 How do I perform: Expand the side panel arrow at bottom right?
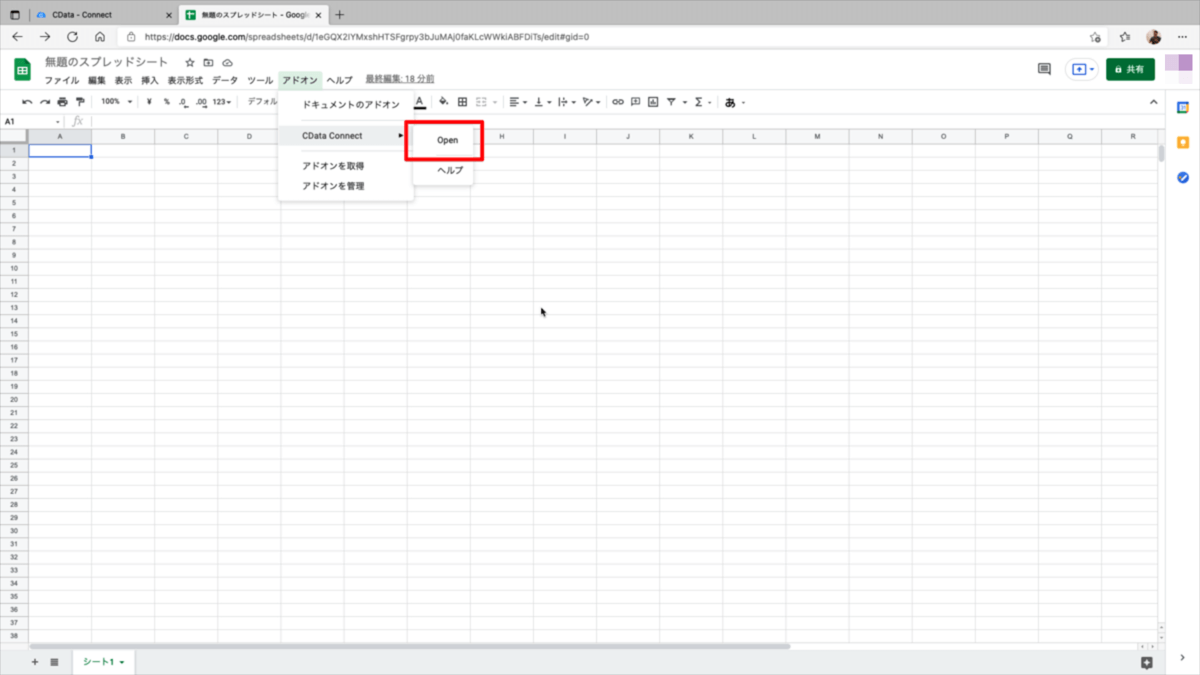[x=1183, y=658]
